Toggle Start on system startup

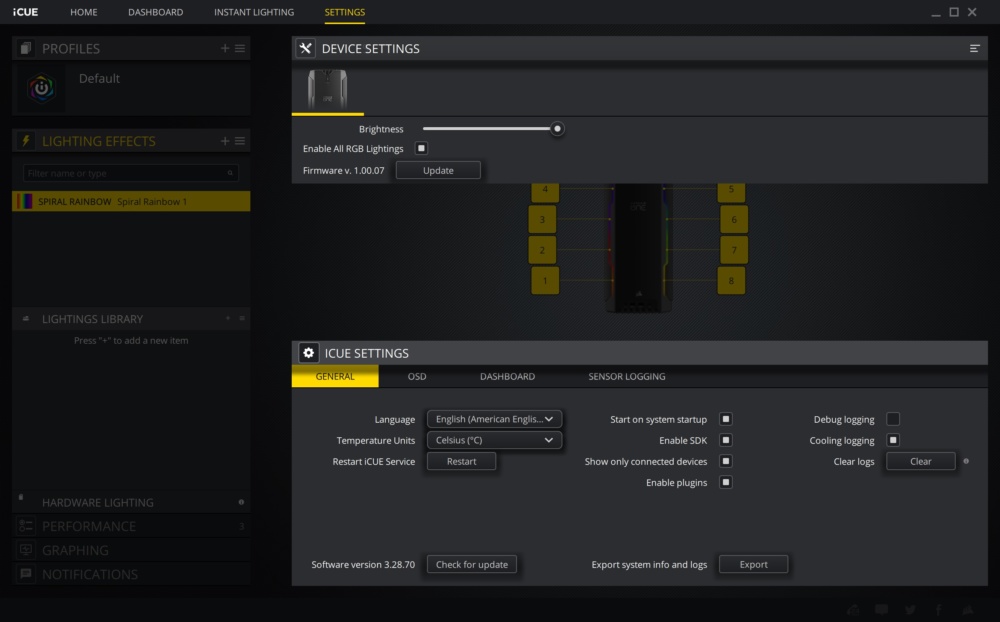click(726, 419)
